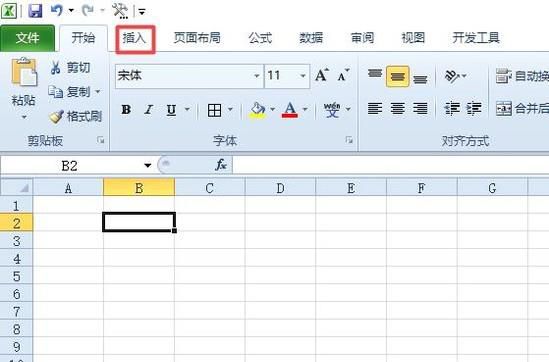Click 合并后居中 merge and center button
The height and width of the screenshot is (362, 549).
pyautogui.click(x=522, y=109)
